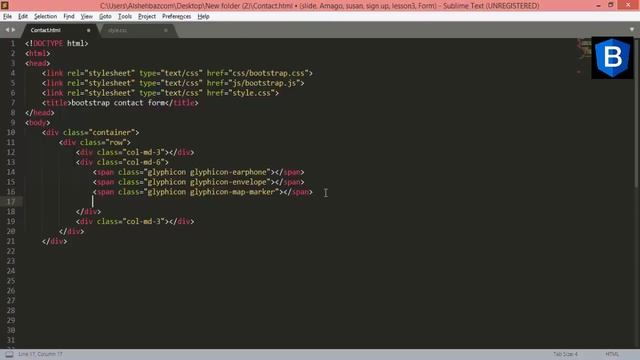Open the tab list dropdown arrow
Viewport: 640px width, 360px height.
click(632, 29)
